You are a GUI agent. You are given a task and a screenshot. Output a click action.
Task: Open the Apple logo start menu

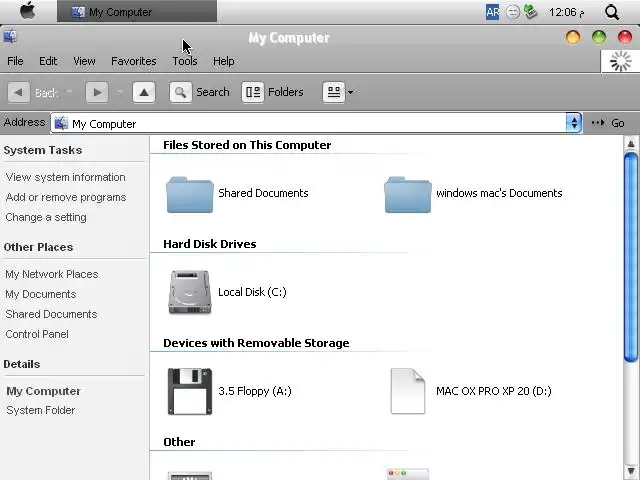(27, 11)
